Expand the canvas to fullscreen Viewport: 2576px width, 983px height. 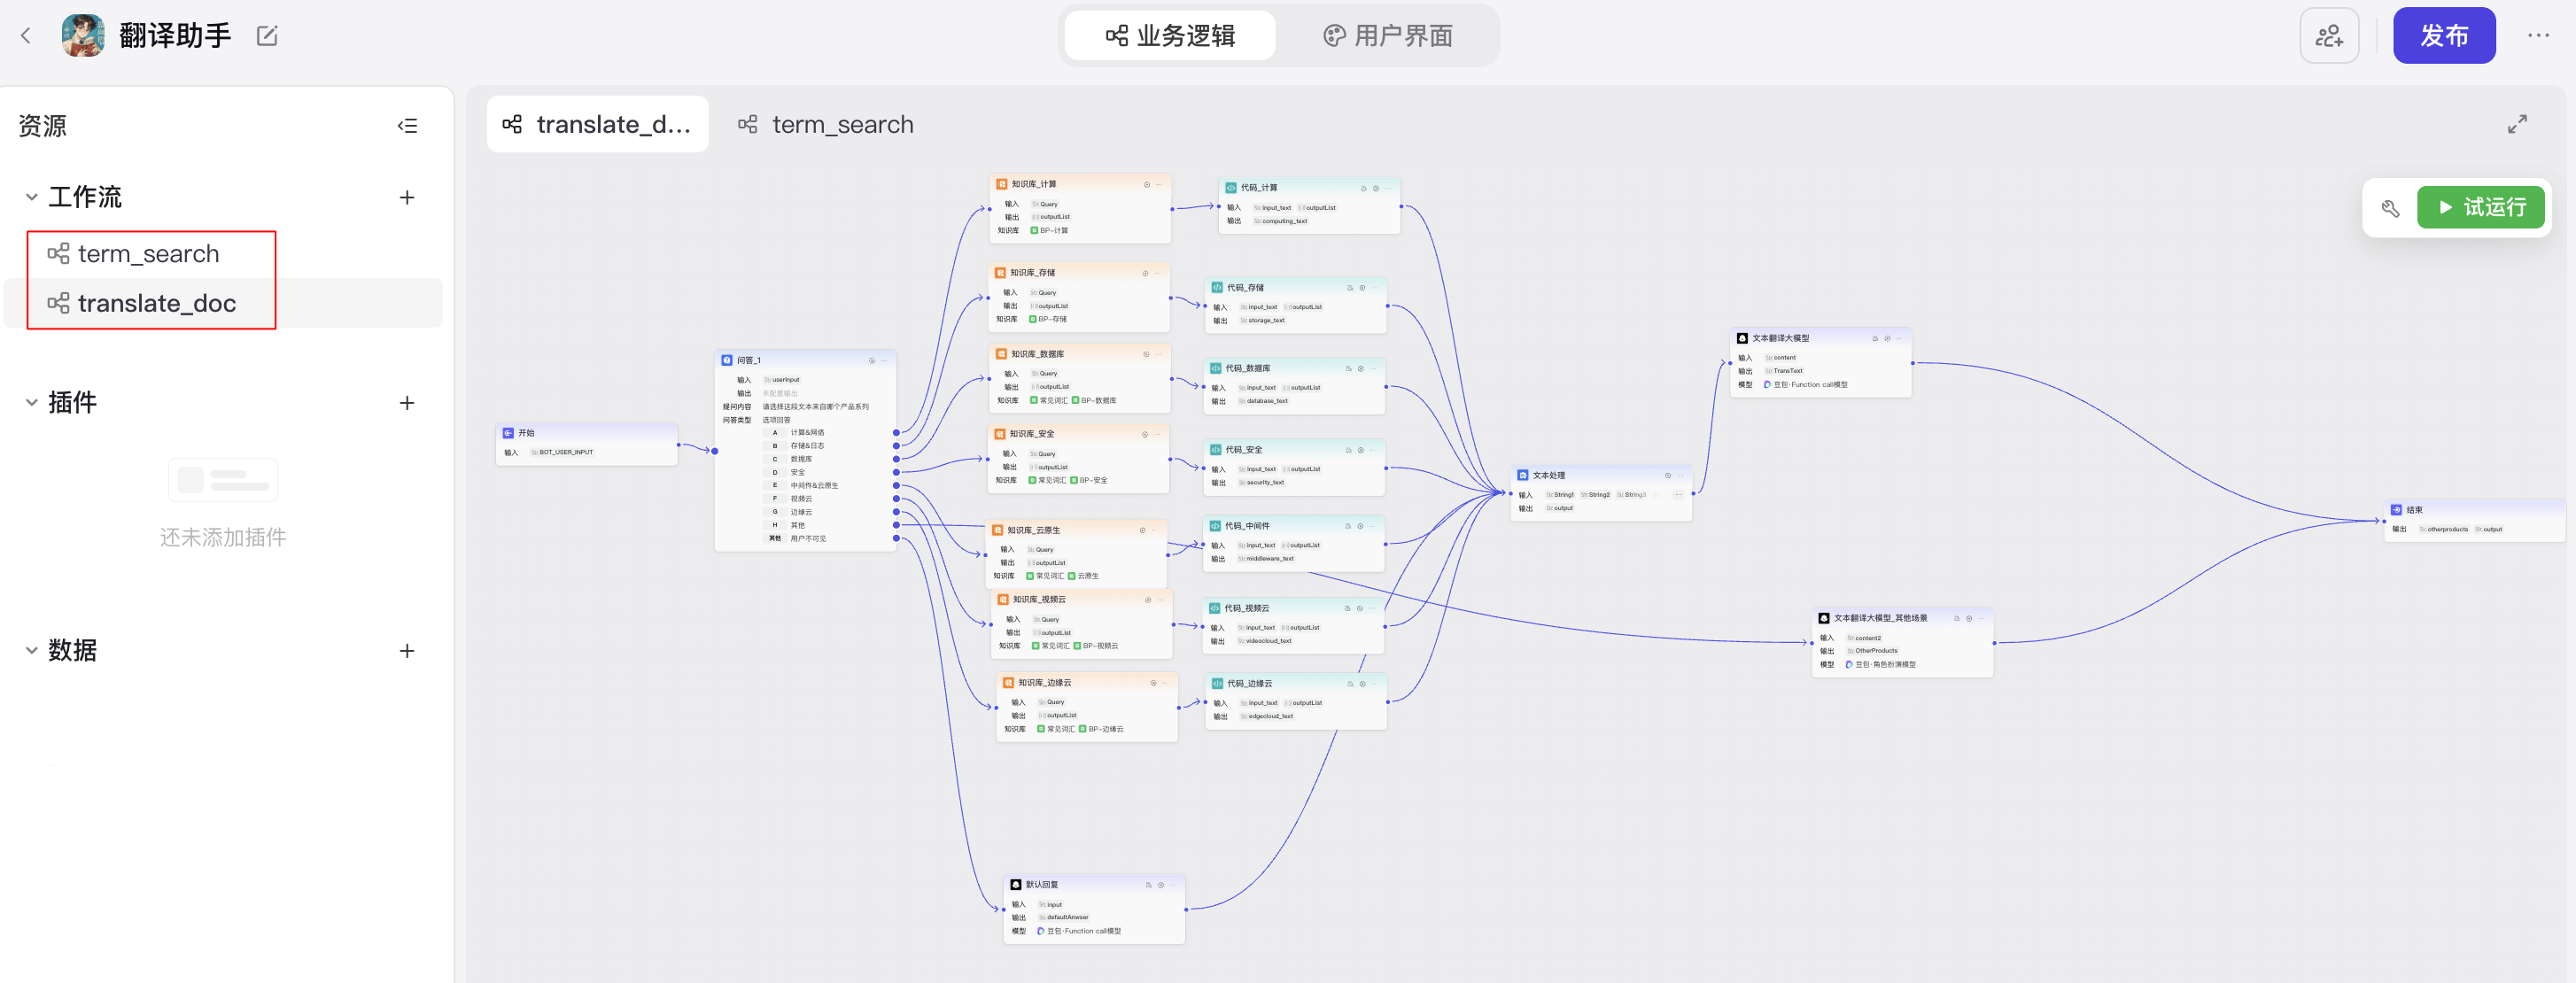click(x=2517, y=124)
